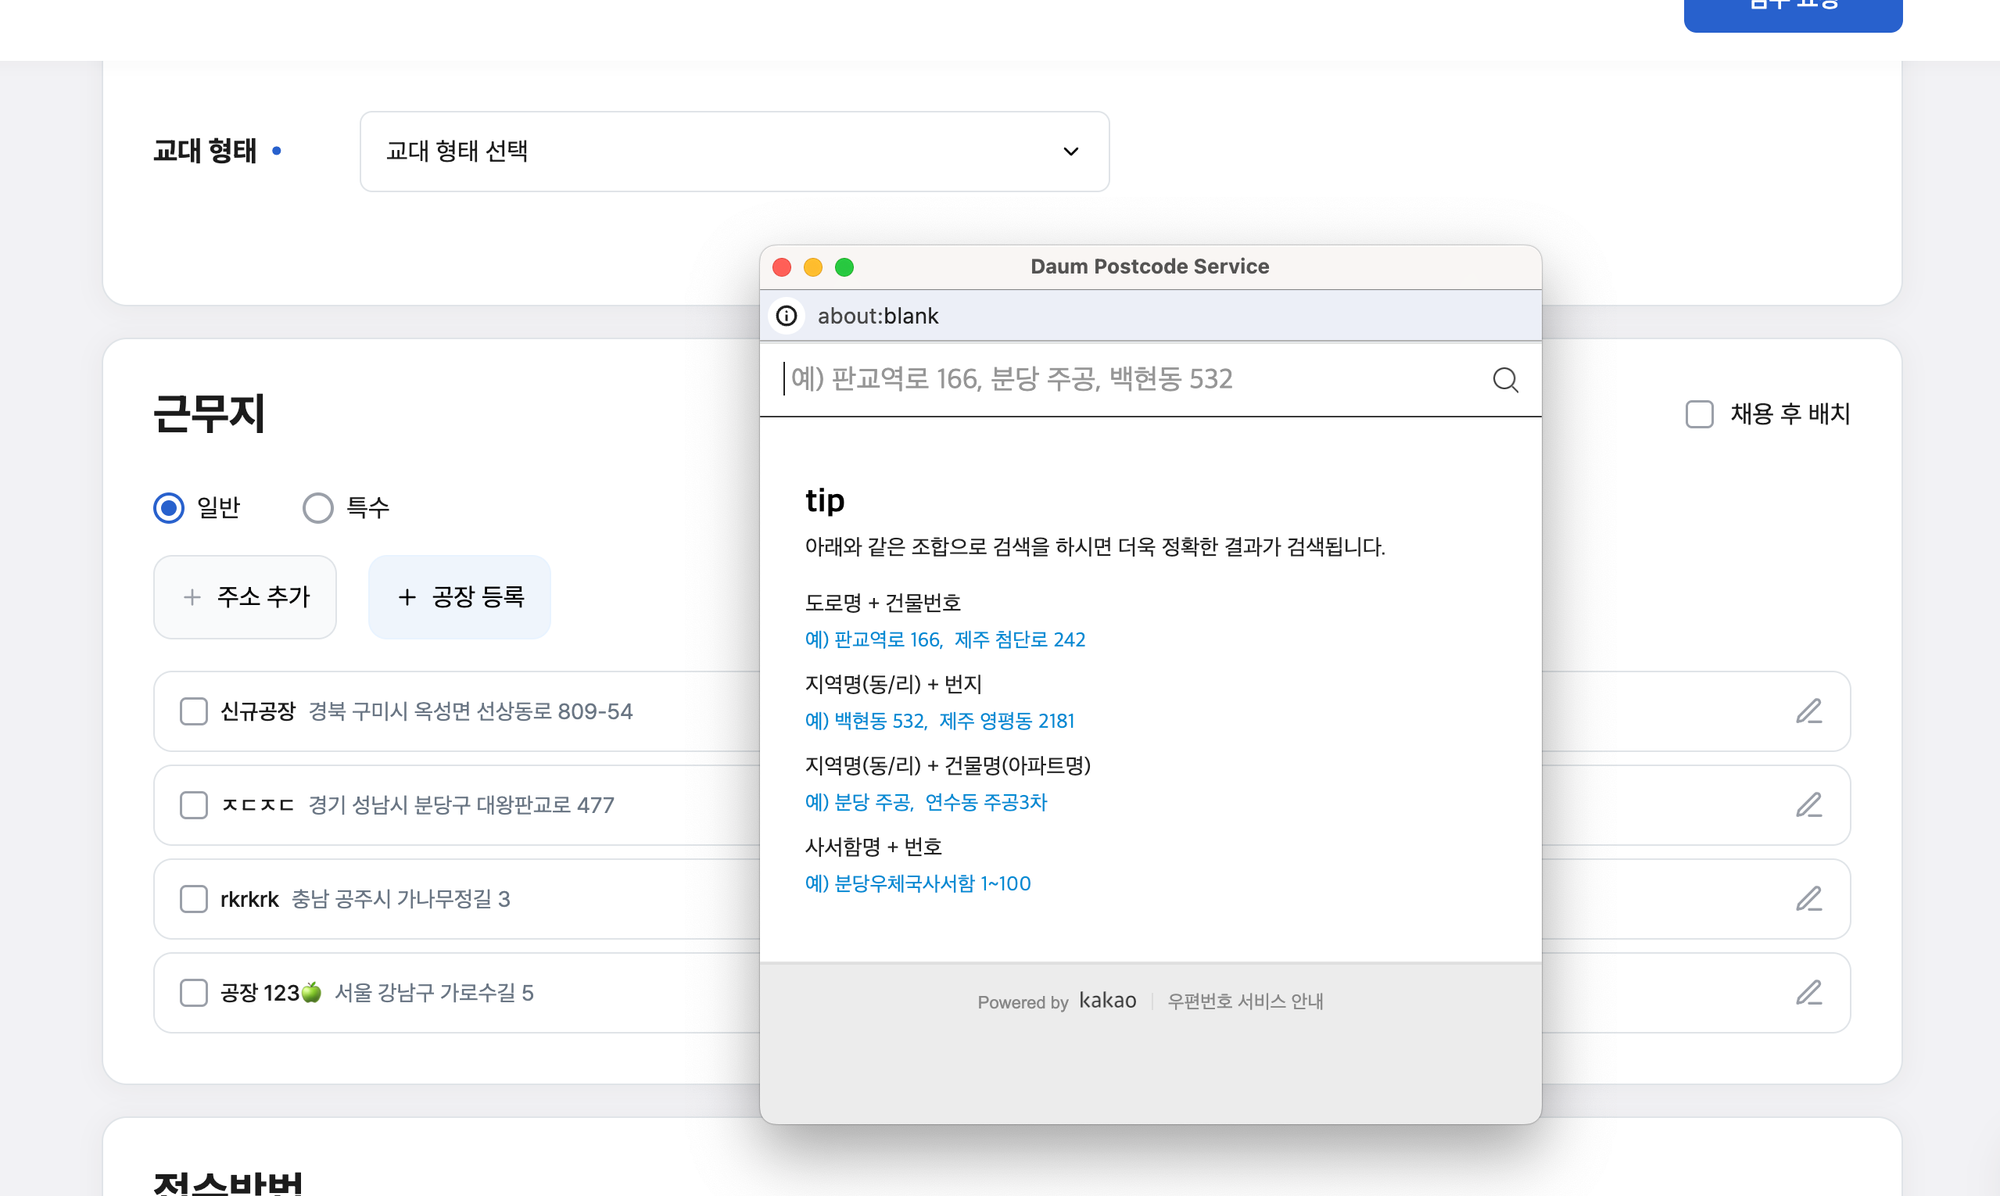Check the 채용 후 배치 checkbox

(x=1699, y=414)
